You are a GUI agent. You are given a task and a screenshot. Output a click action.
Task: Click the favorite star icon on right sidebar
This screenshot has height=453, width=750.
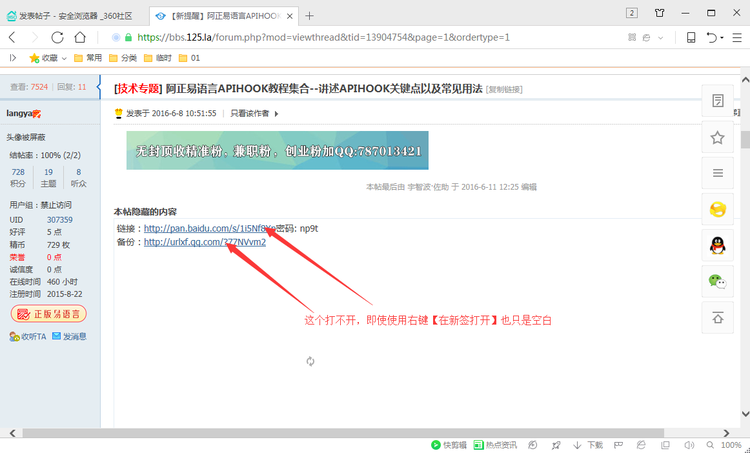pos(717,138)
